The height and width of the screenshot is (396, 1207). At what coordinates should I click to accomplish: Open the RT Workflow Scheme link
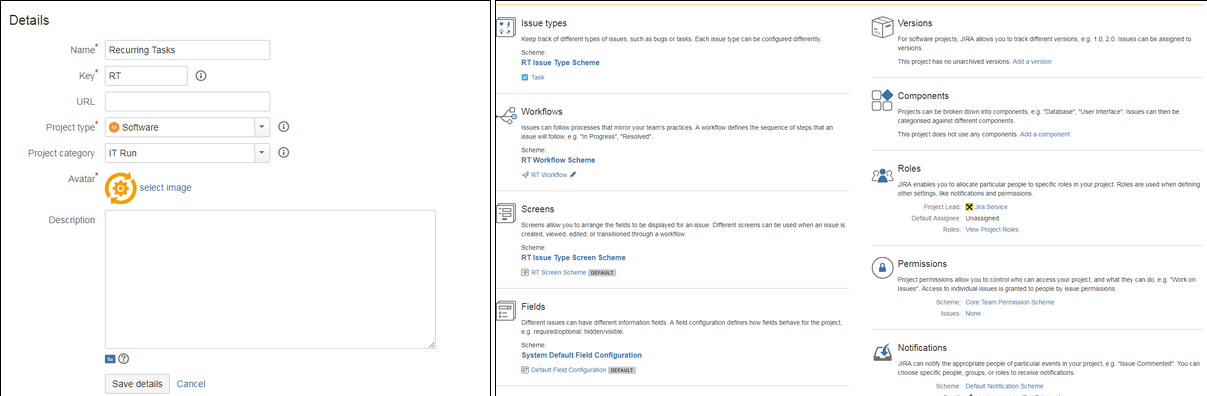tap(558, 160)
